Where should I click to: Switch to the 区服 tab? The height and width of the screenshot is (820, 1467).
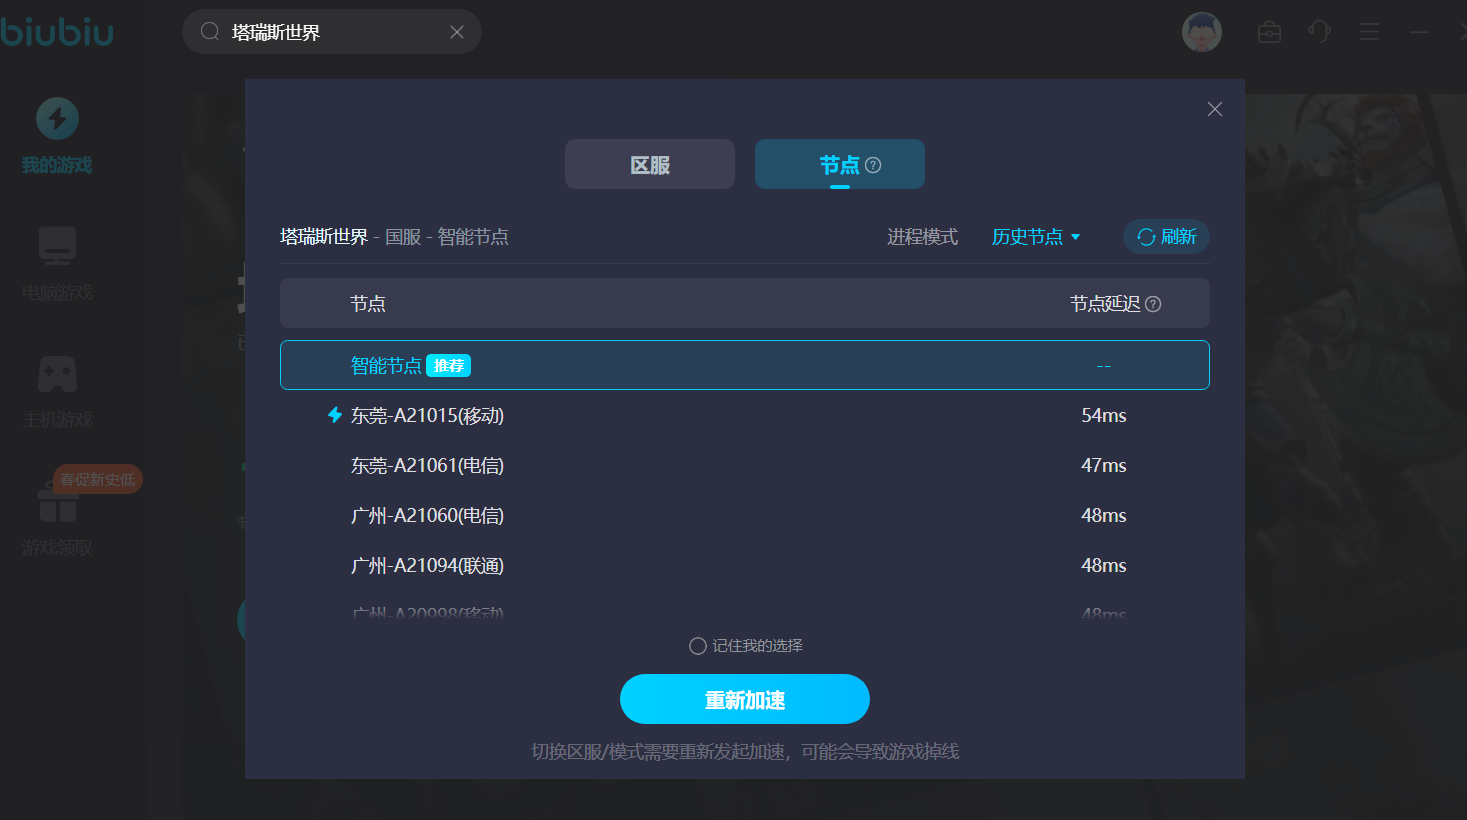[649, 165]
